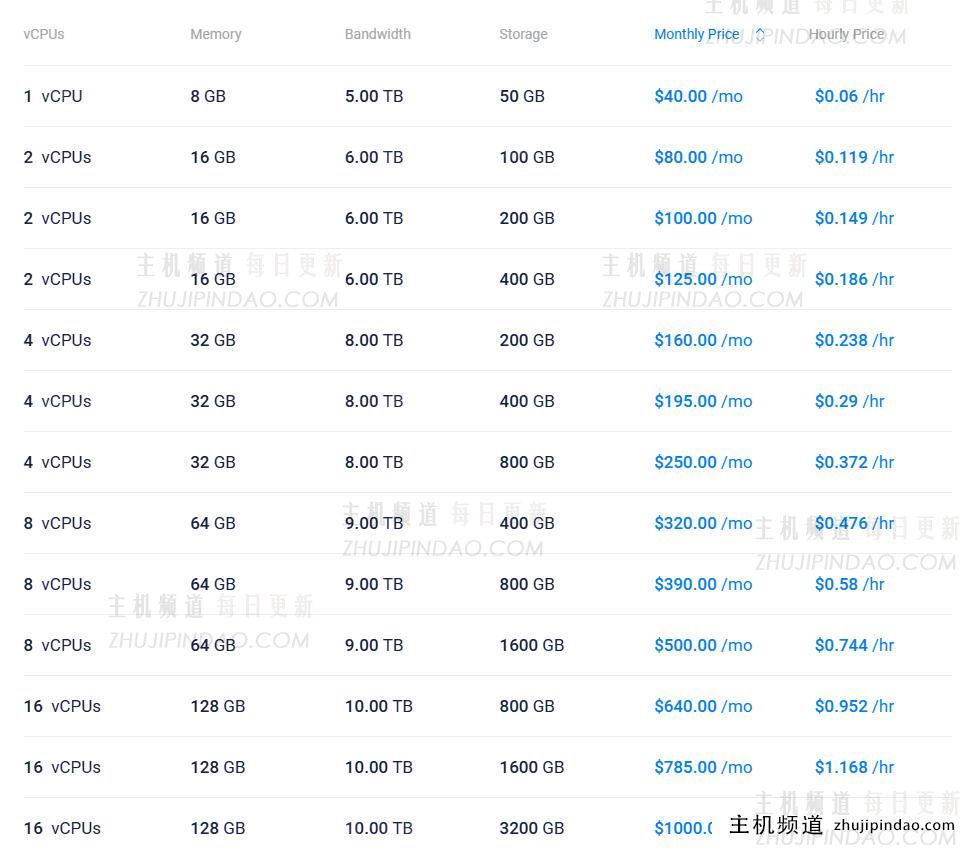Click 200 GB storage in $100.00 row
Image resolution: width=972 pixels, height=849 pixels.
pos(527,218)
